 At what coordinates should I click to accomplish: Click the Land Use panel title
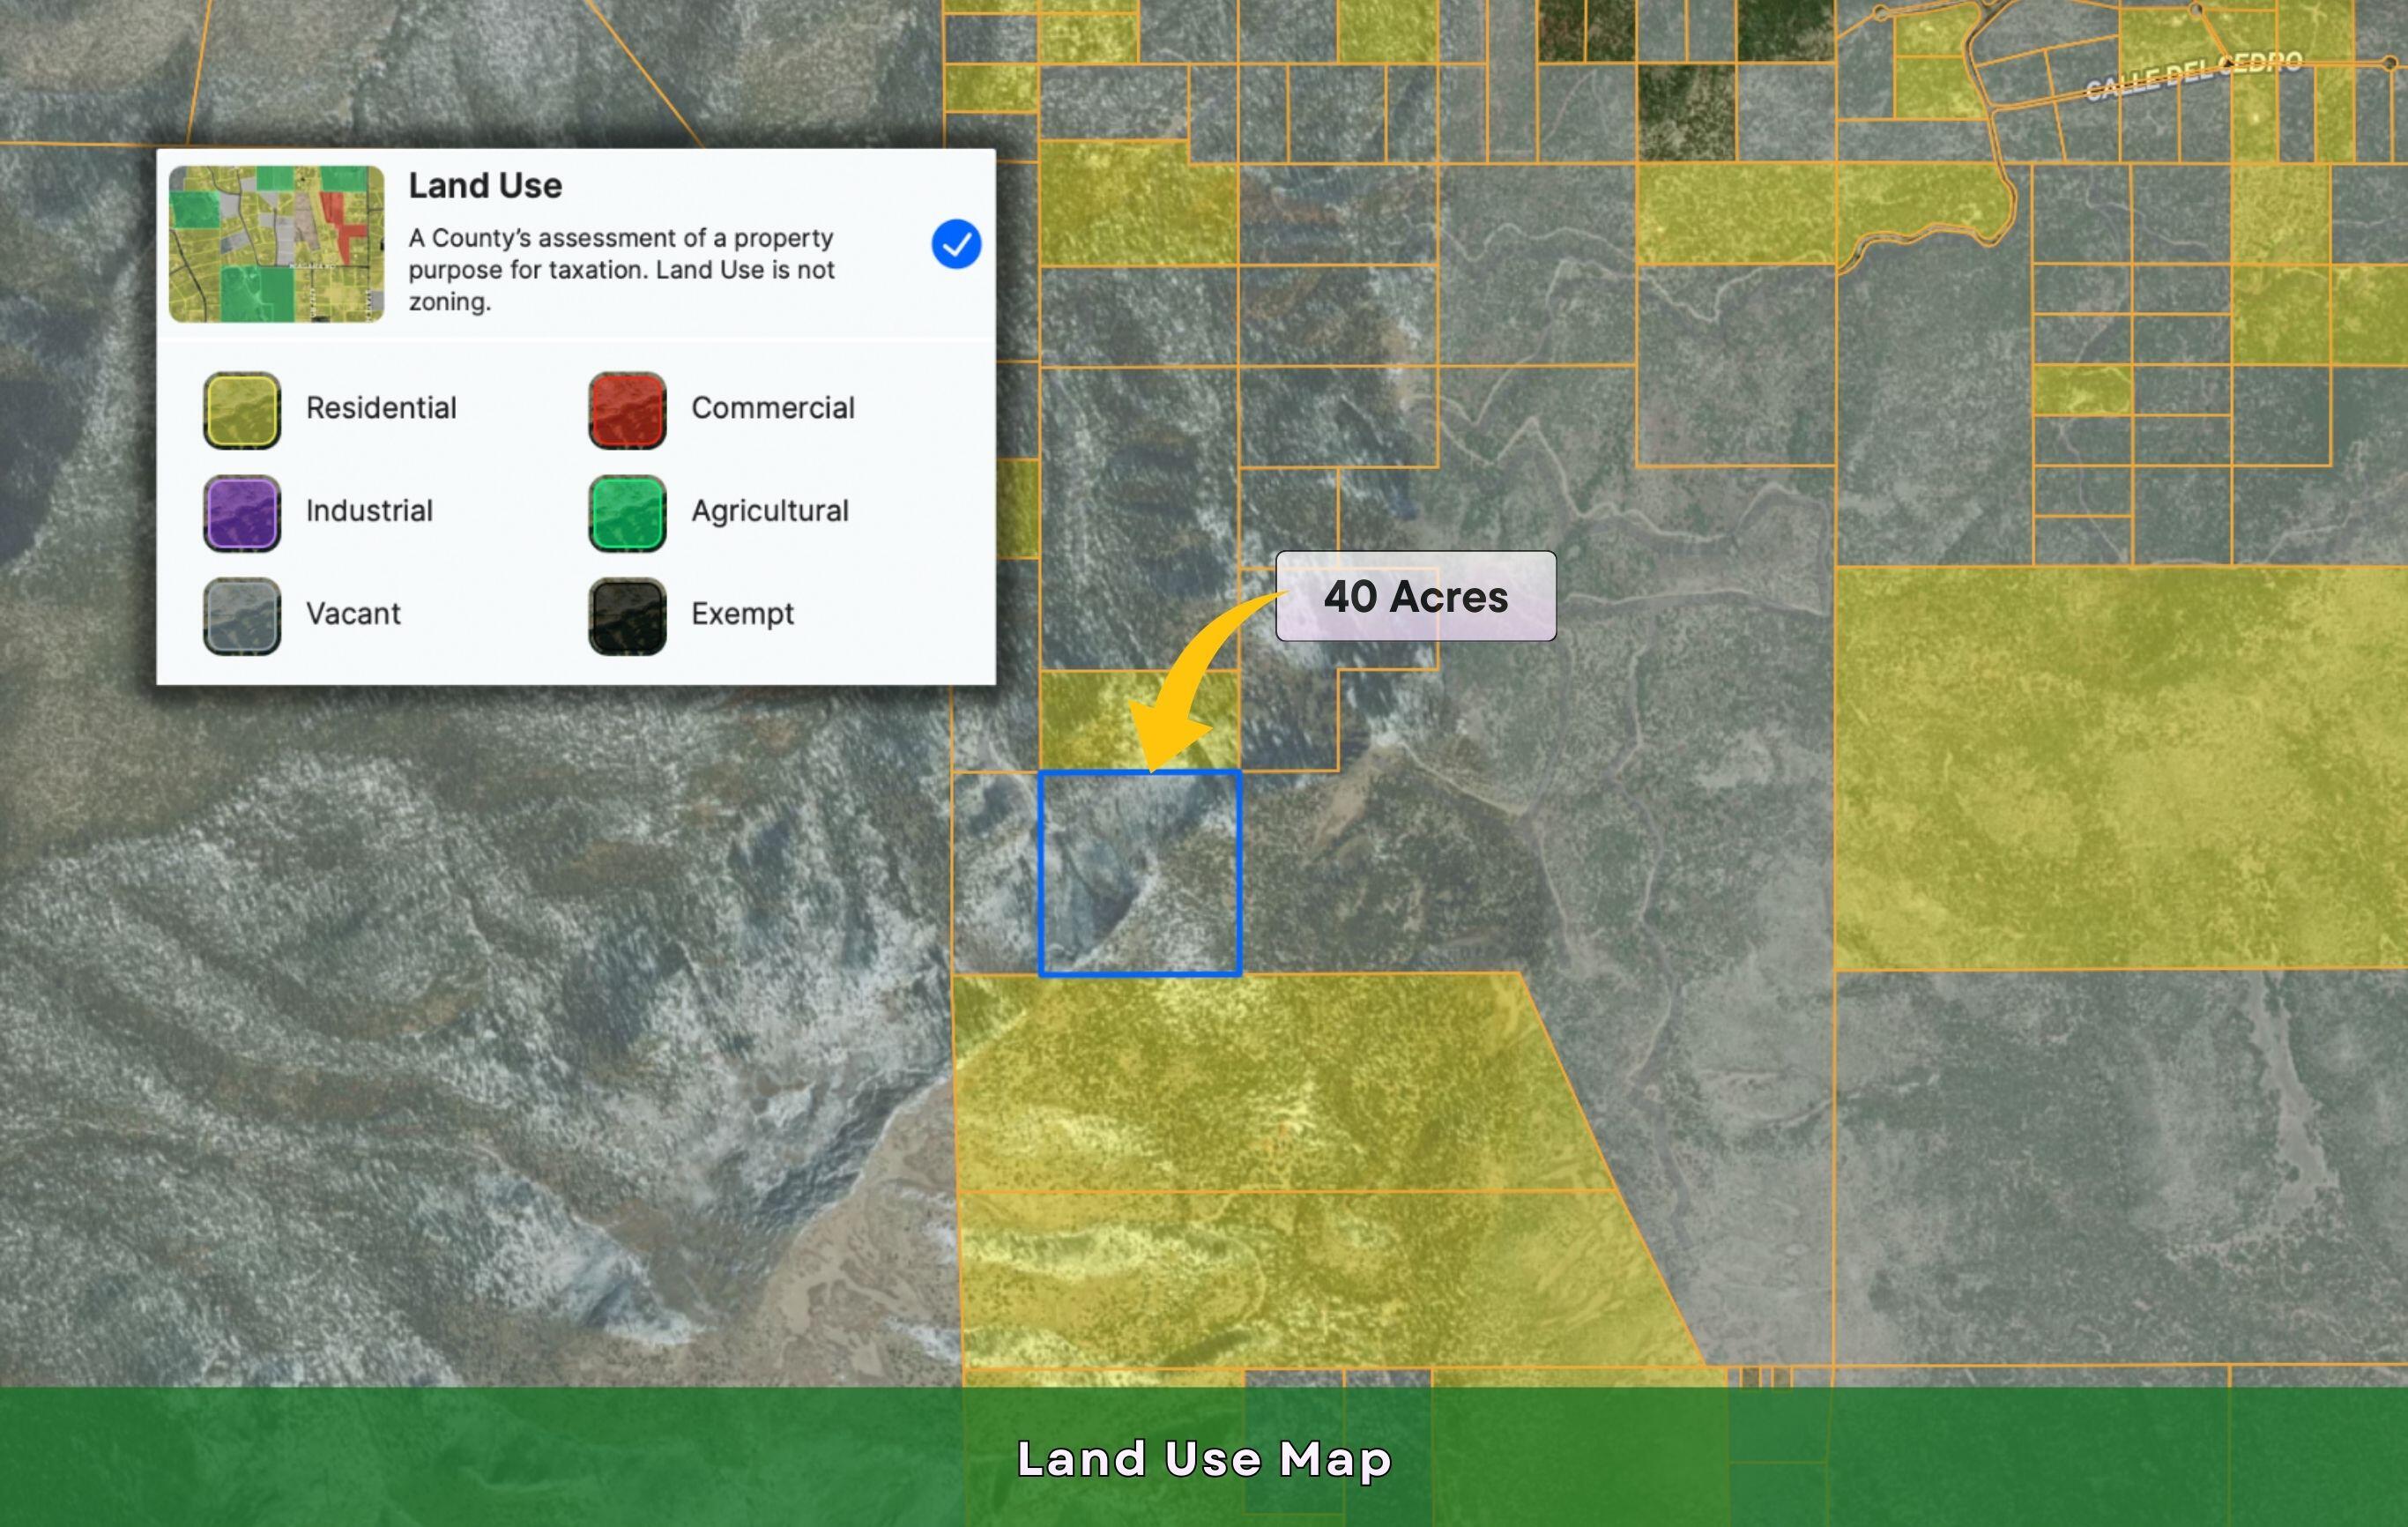485,186
